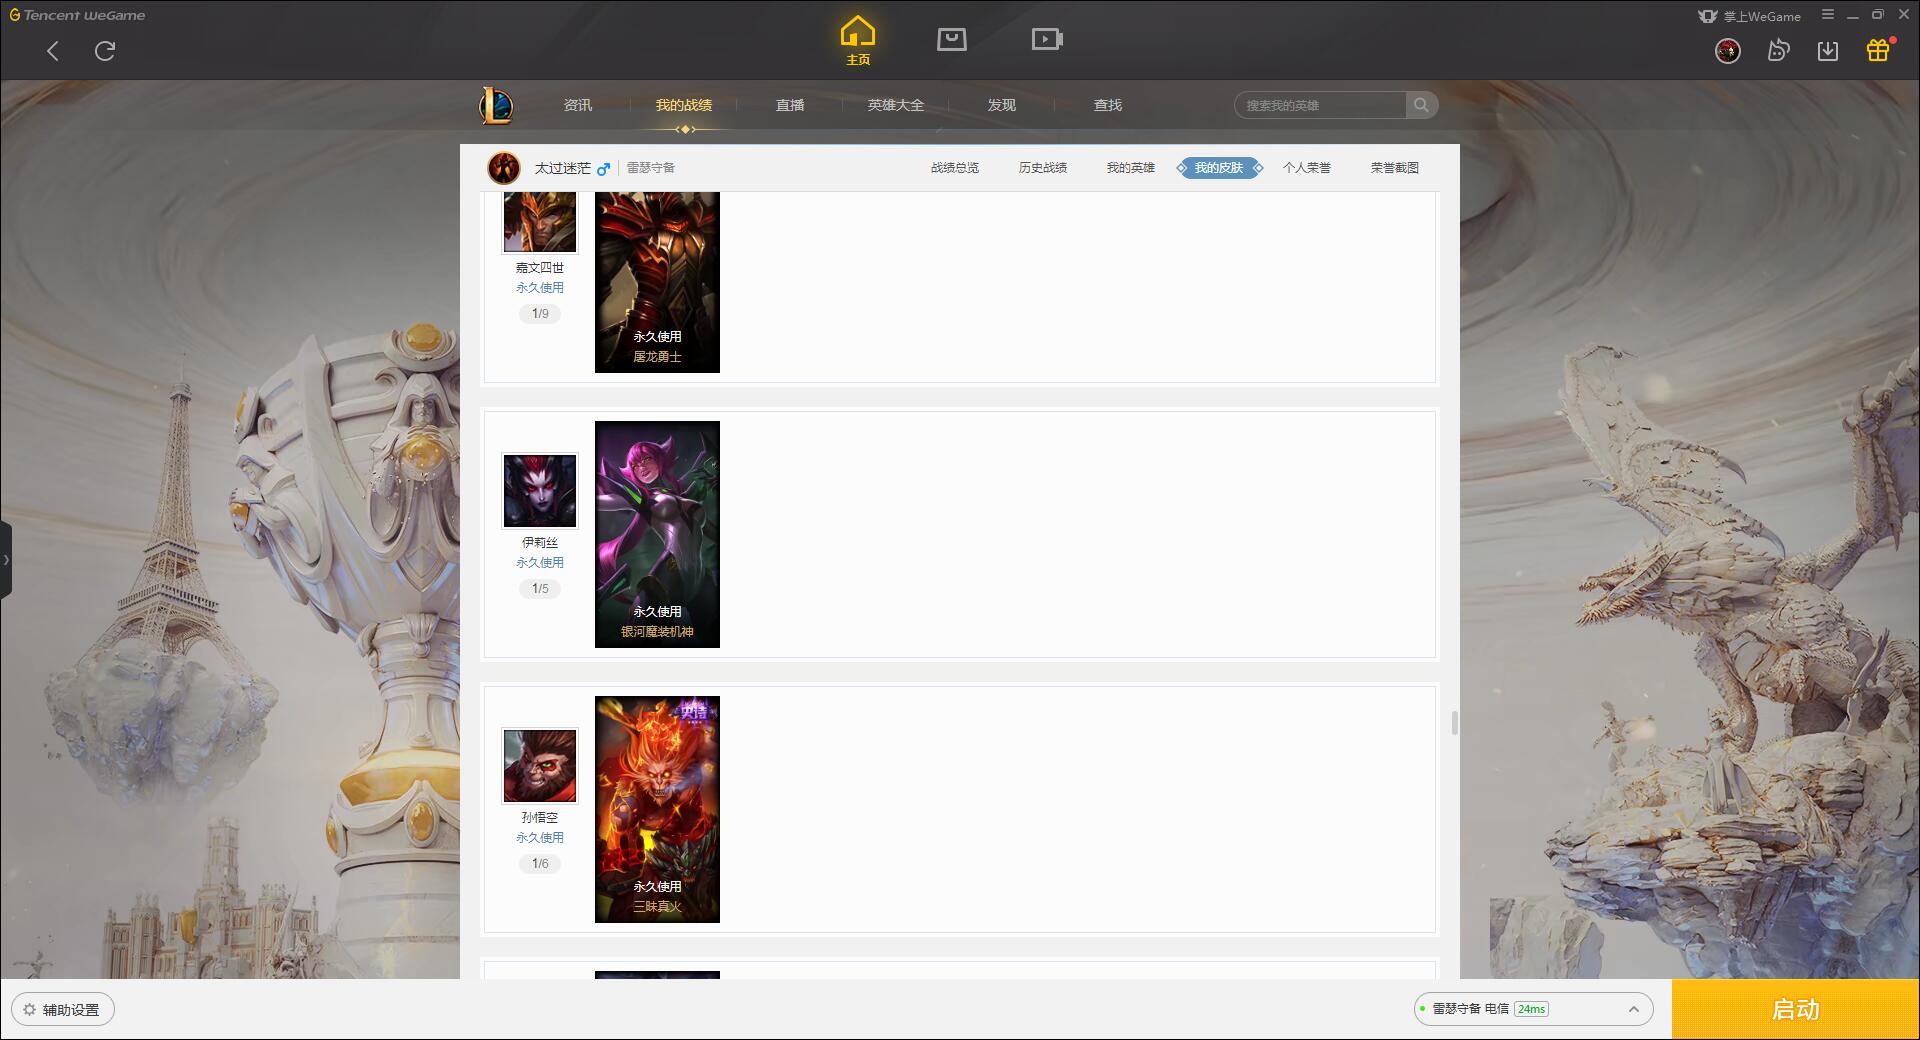The image size is (1920, 1040).
Task: Click the 孙悟空 champion portrait
Action: coord(540,765)
